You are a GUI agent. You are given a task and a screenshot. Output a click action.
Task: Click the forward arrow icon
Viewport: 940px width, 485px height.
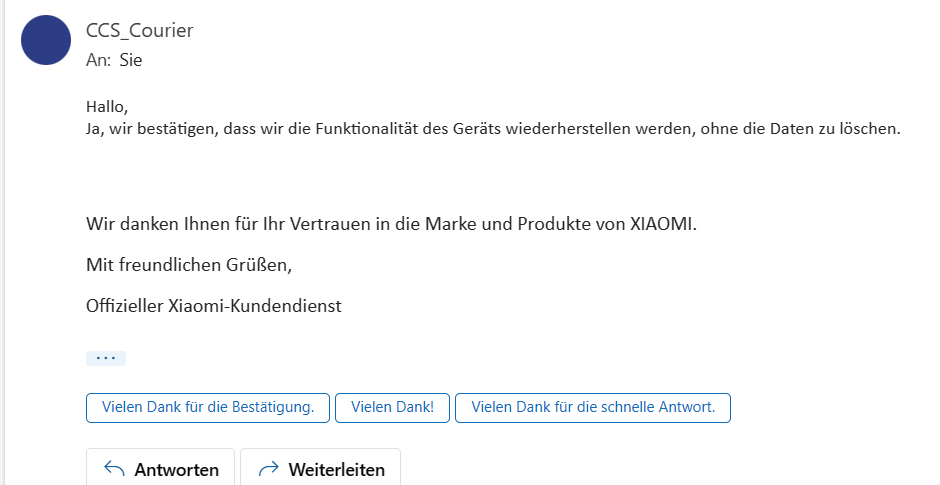tap(268, 469)
